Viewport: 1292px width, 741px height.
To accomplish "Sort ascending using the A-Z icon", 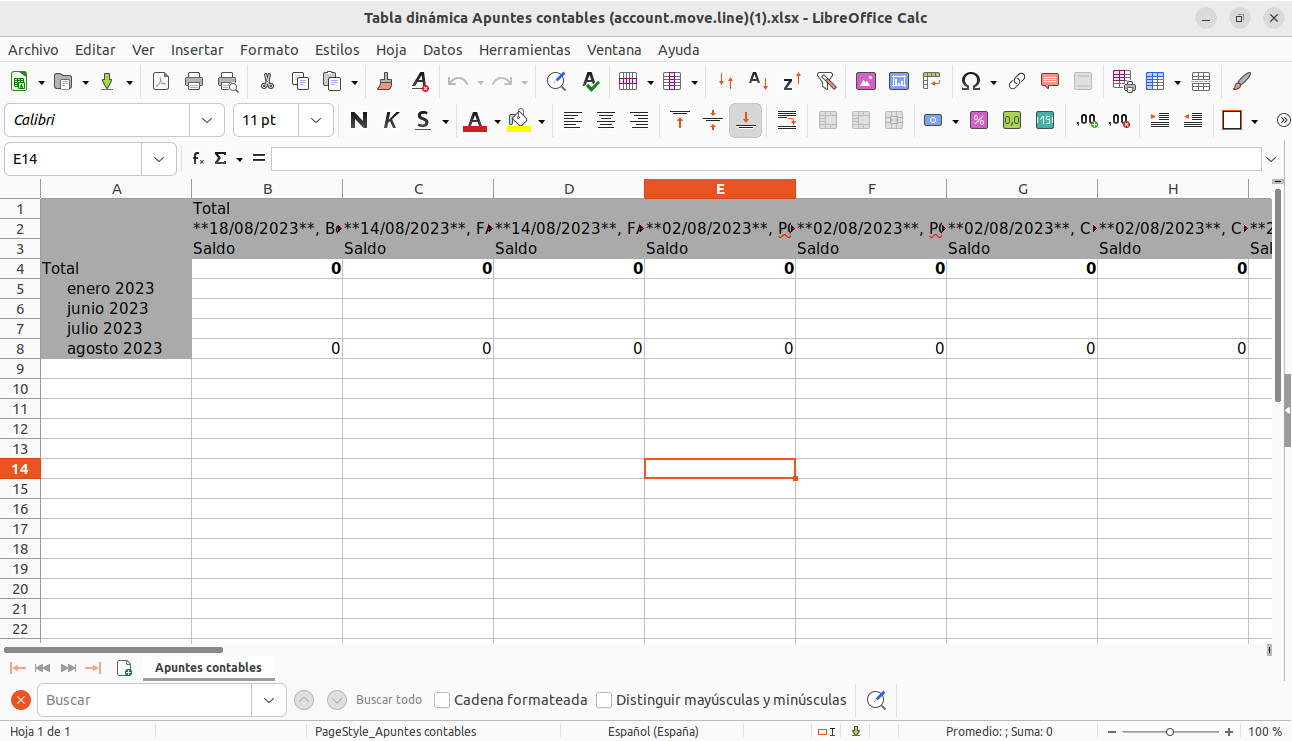I will 759,82.
